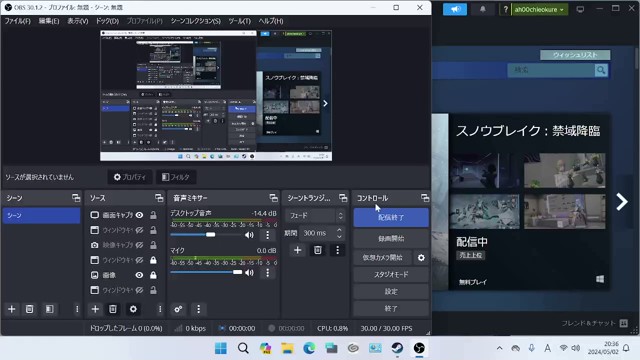Increase transition duration with the up arrow
Screen dimensions: 640x360
click(339, 230)
